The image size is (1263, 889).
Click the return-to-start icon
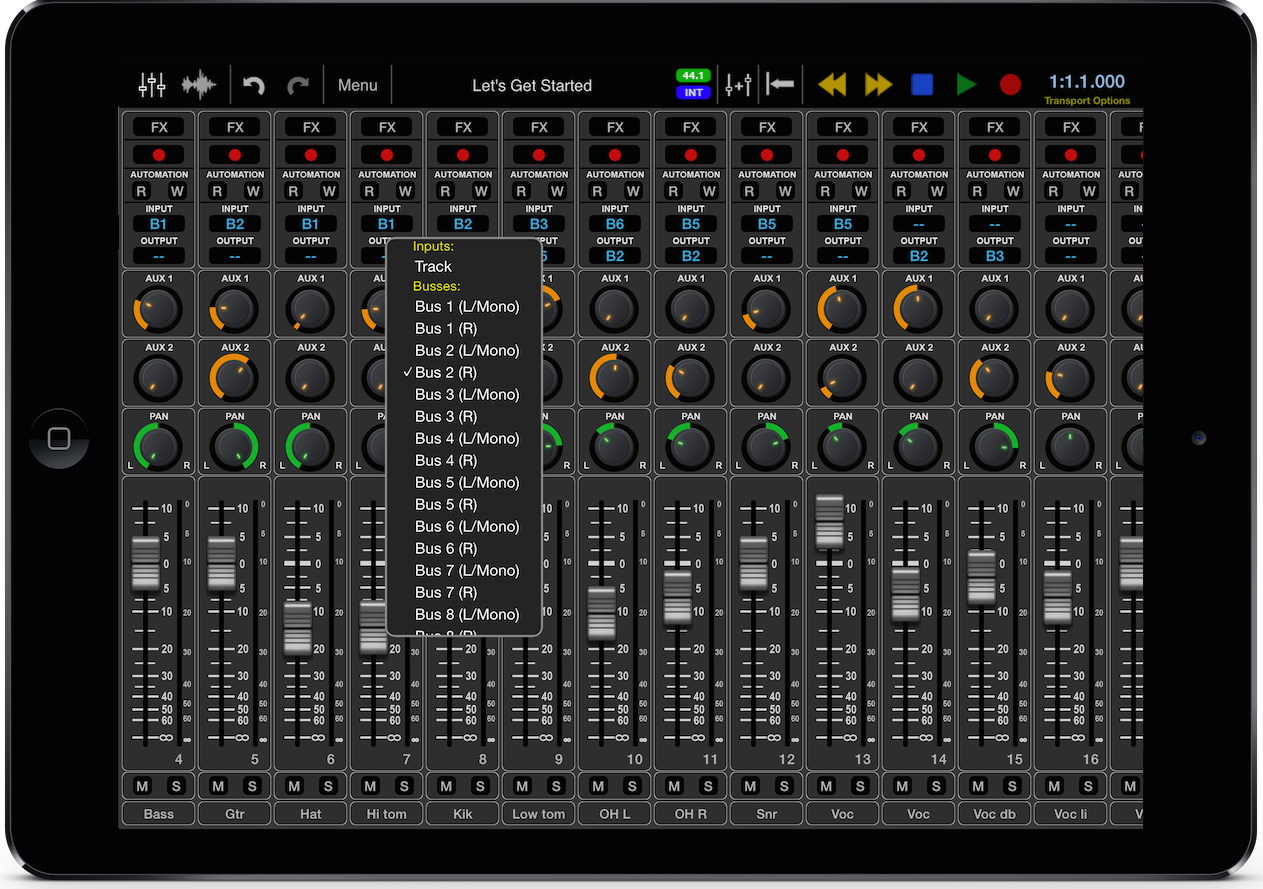[x=780, y=85]
